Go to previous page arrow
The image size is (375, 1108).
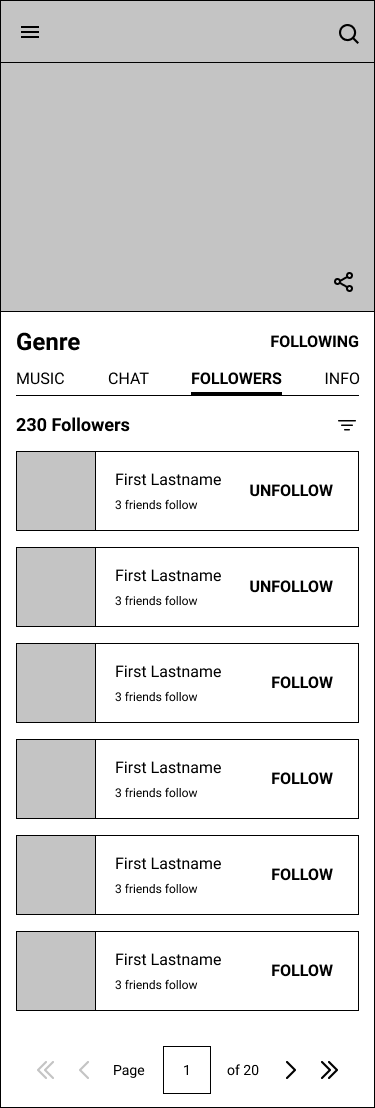(84, 1070)
